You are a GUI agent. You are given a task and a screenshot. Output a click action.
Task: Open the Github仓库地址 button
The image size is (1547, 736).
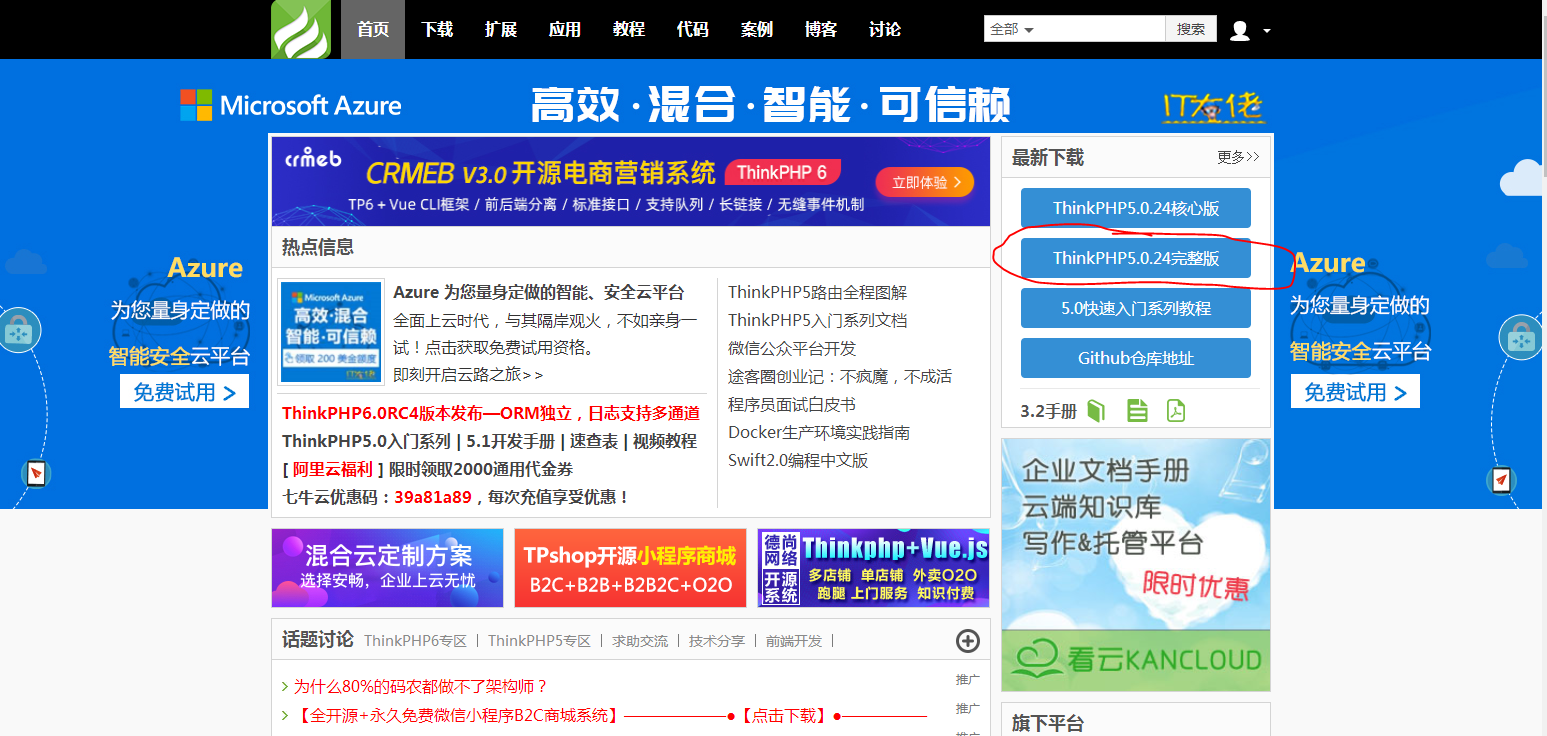(x=1136, y=358)
